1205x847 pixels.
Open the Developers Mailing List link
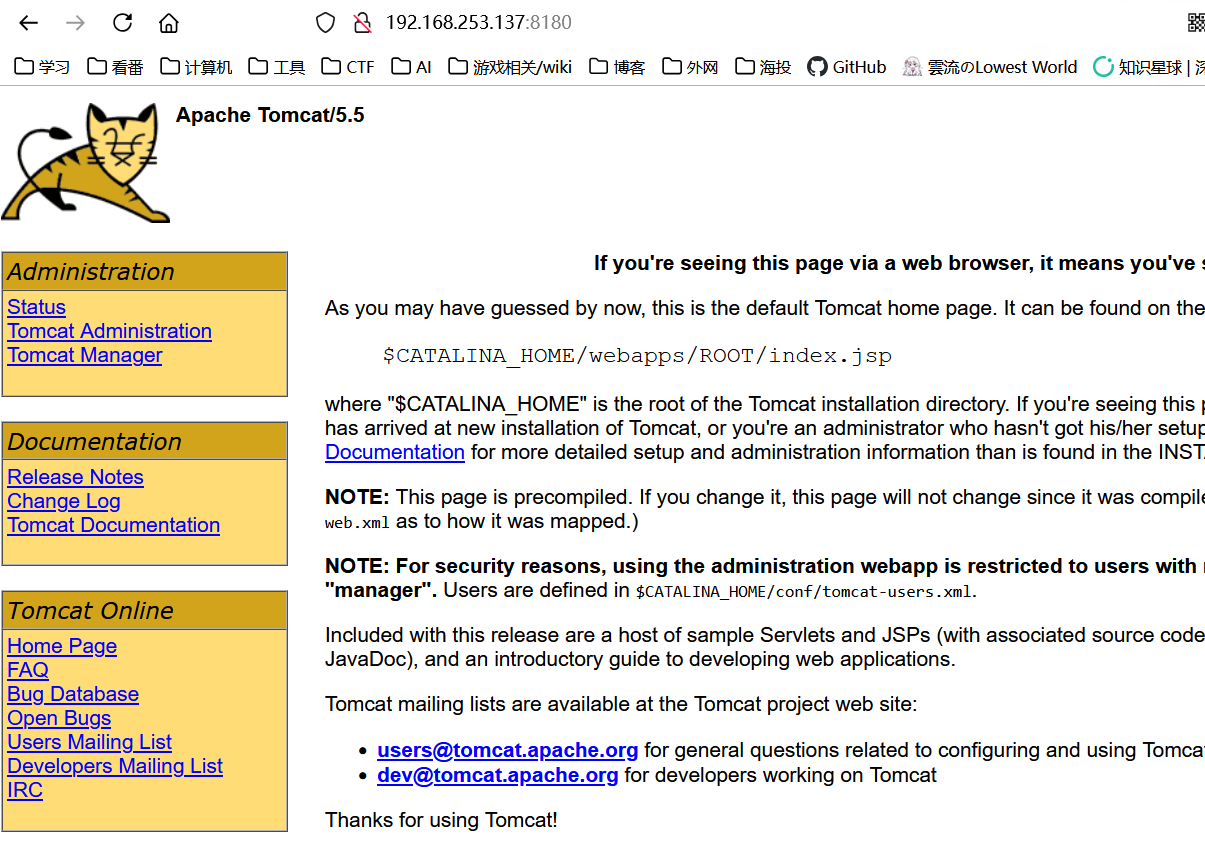(x=115, y=766)
